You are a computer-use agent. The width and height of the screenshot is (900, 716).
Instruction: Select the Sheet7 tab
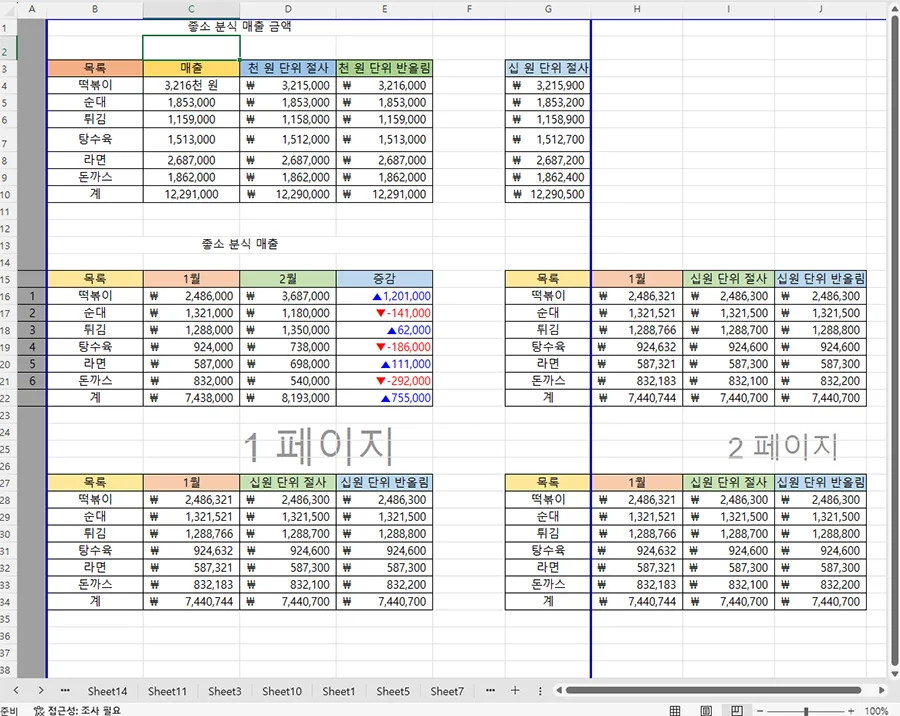[447, 690]
